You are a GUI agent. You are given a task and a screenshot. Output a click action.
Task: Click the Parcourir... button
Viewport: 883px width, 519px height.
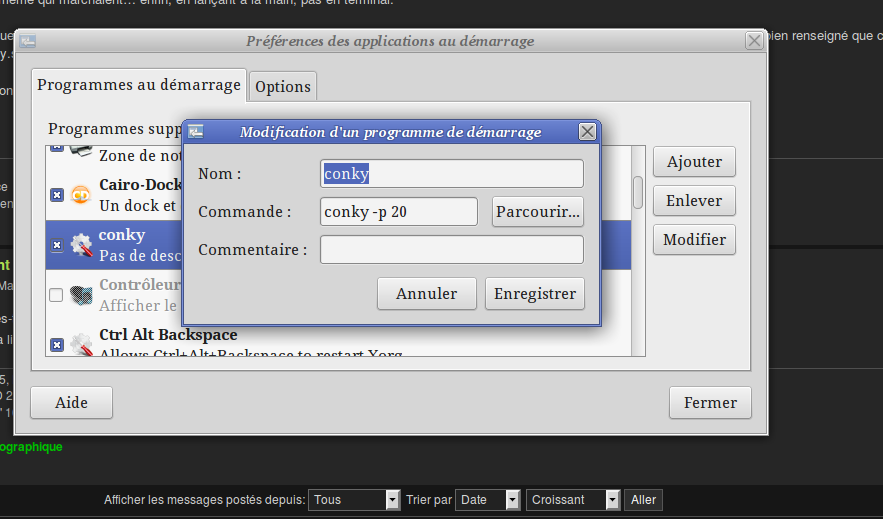pyautogui.click(x=538, y=212)
